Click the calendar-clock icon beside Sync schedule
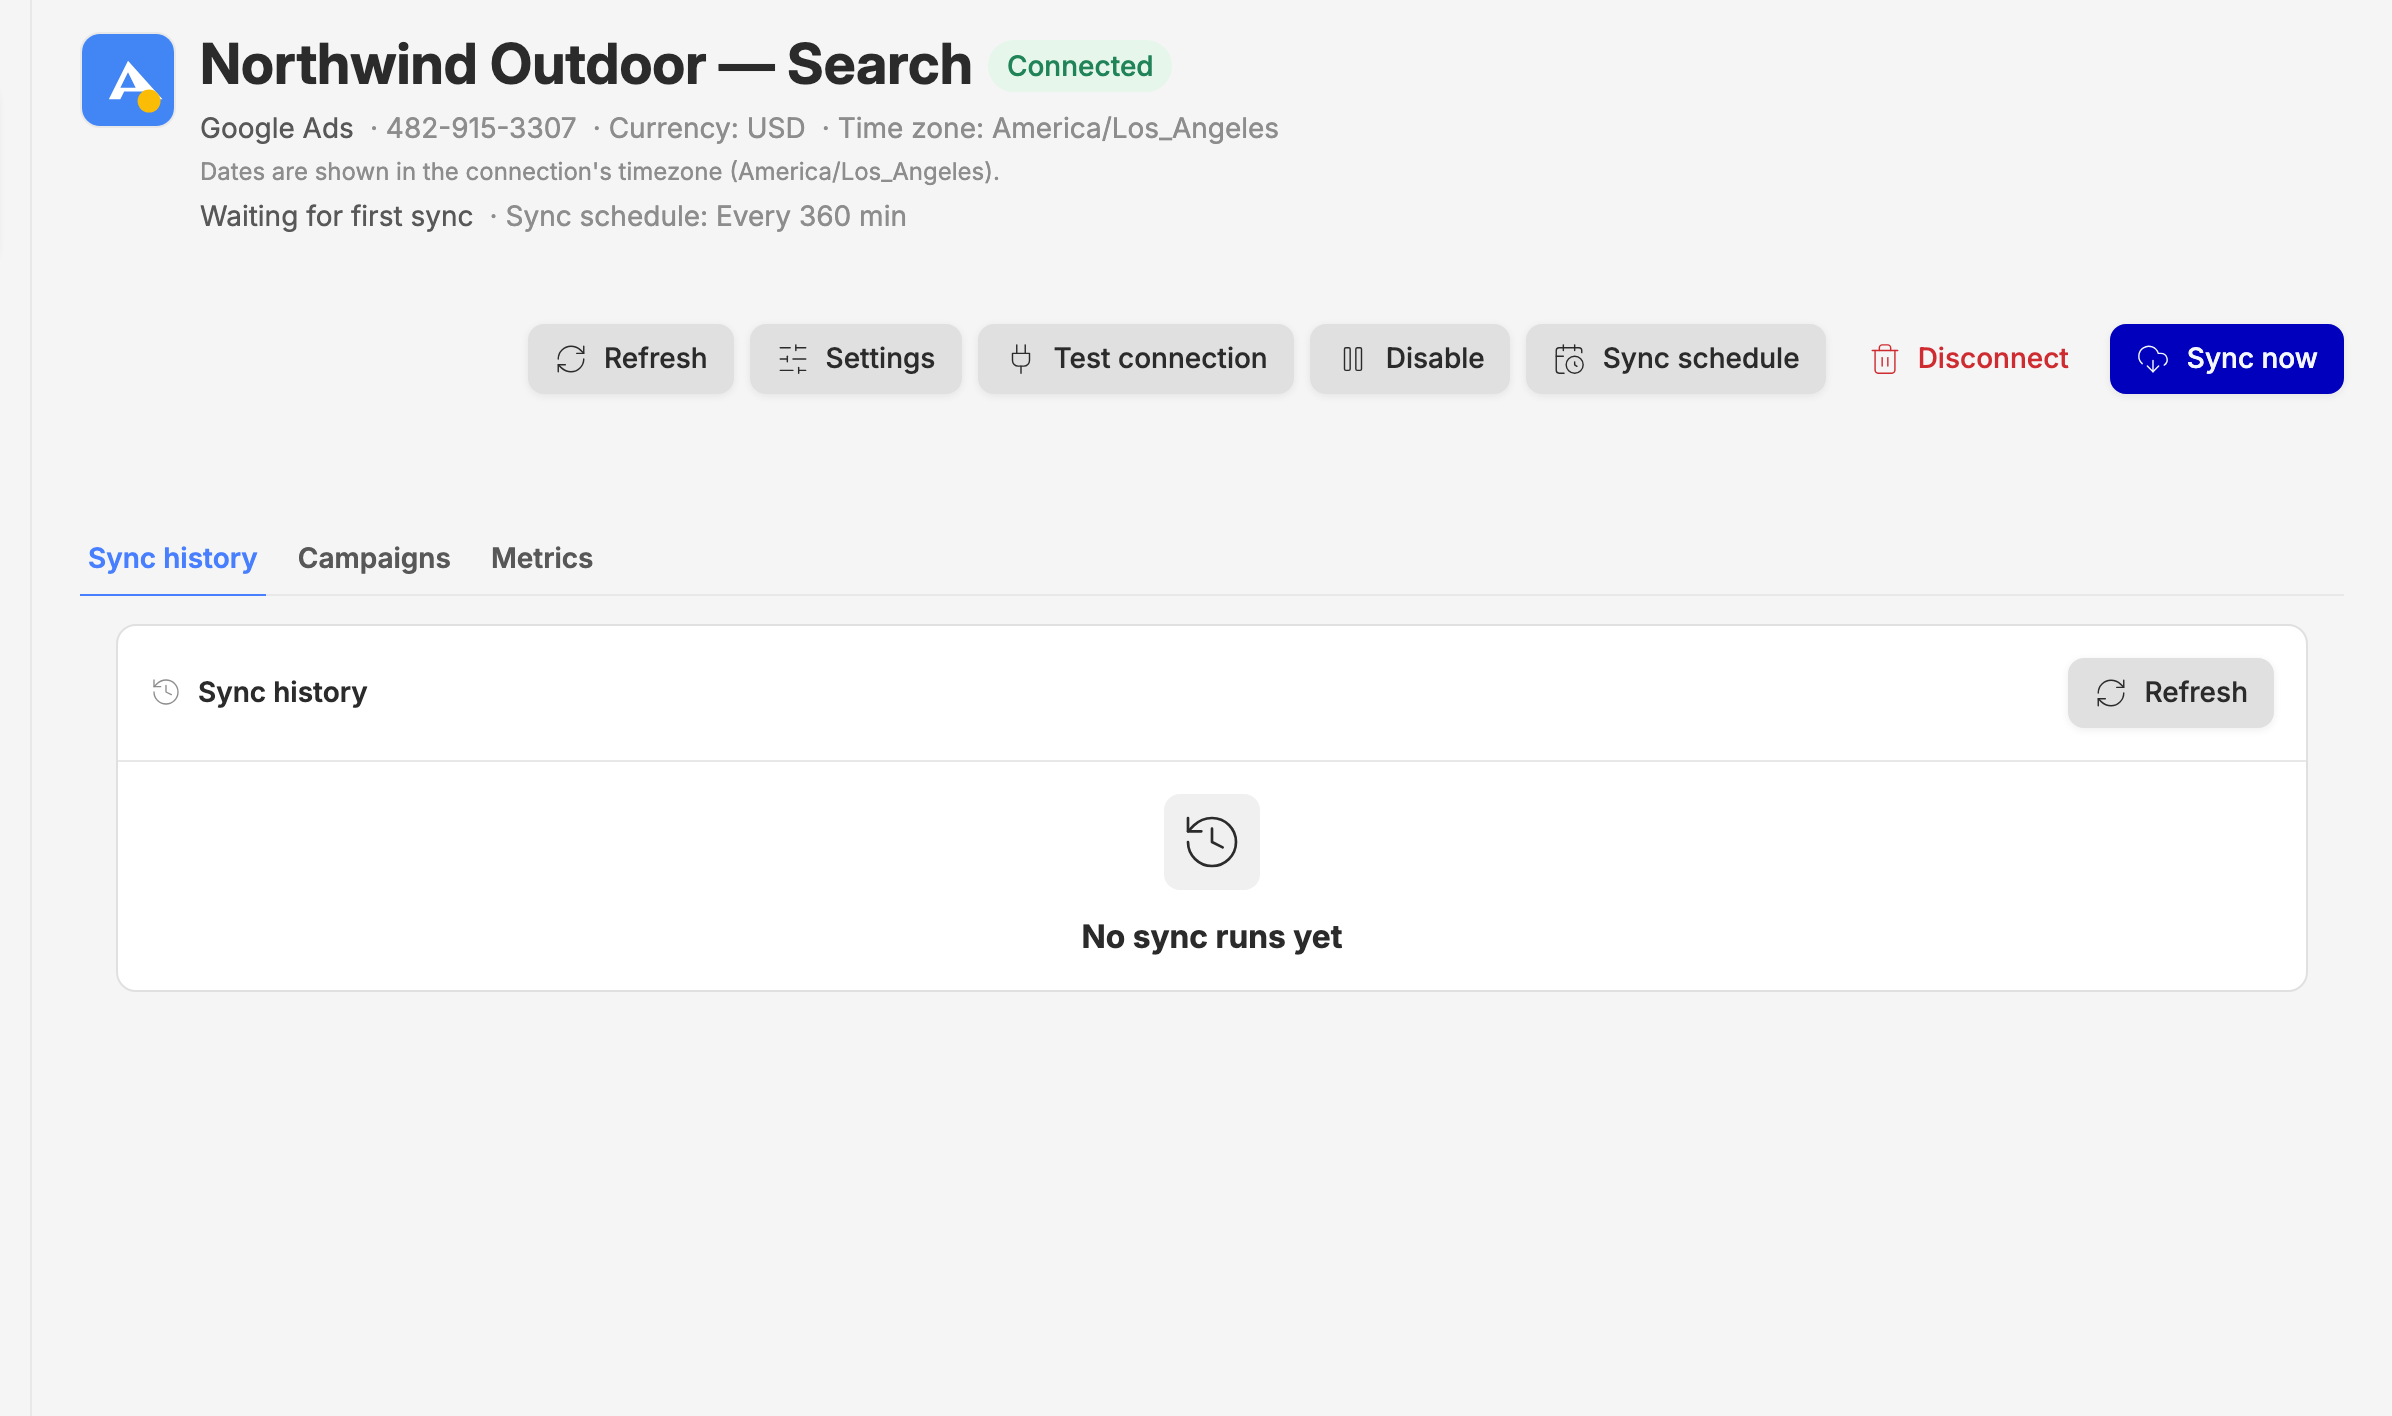This screenshot has width=2392, height=1416. pyautogui.click(x=1569, y=359)
